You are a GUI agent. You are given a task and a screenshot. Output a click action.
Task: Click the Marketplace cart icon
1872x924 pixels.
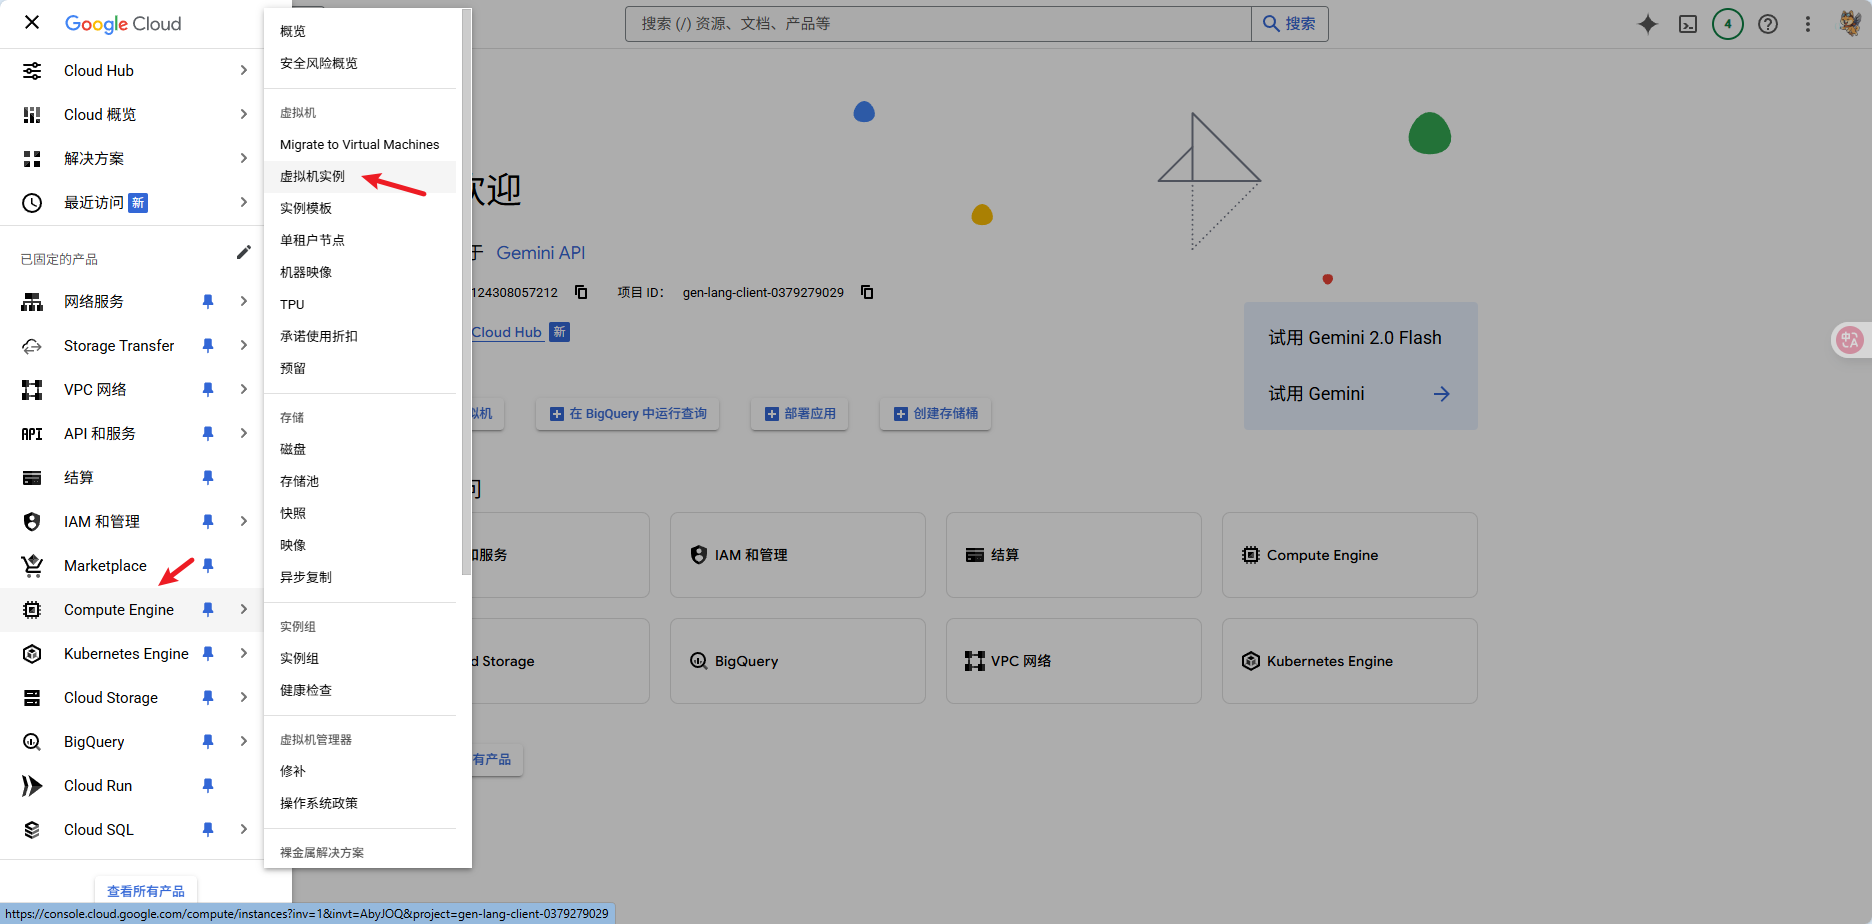[x=32, y=566]
